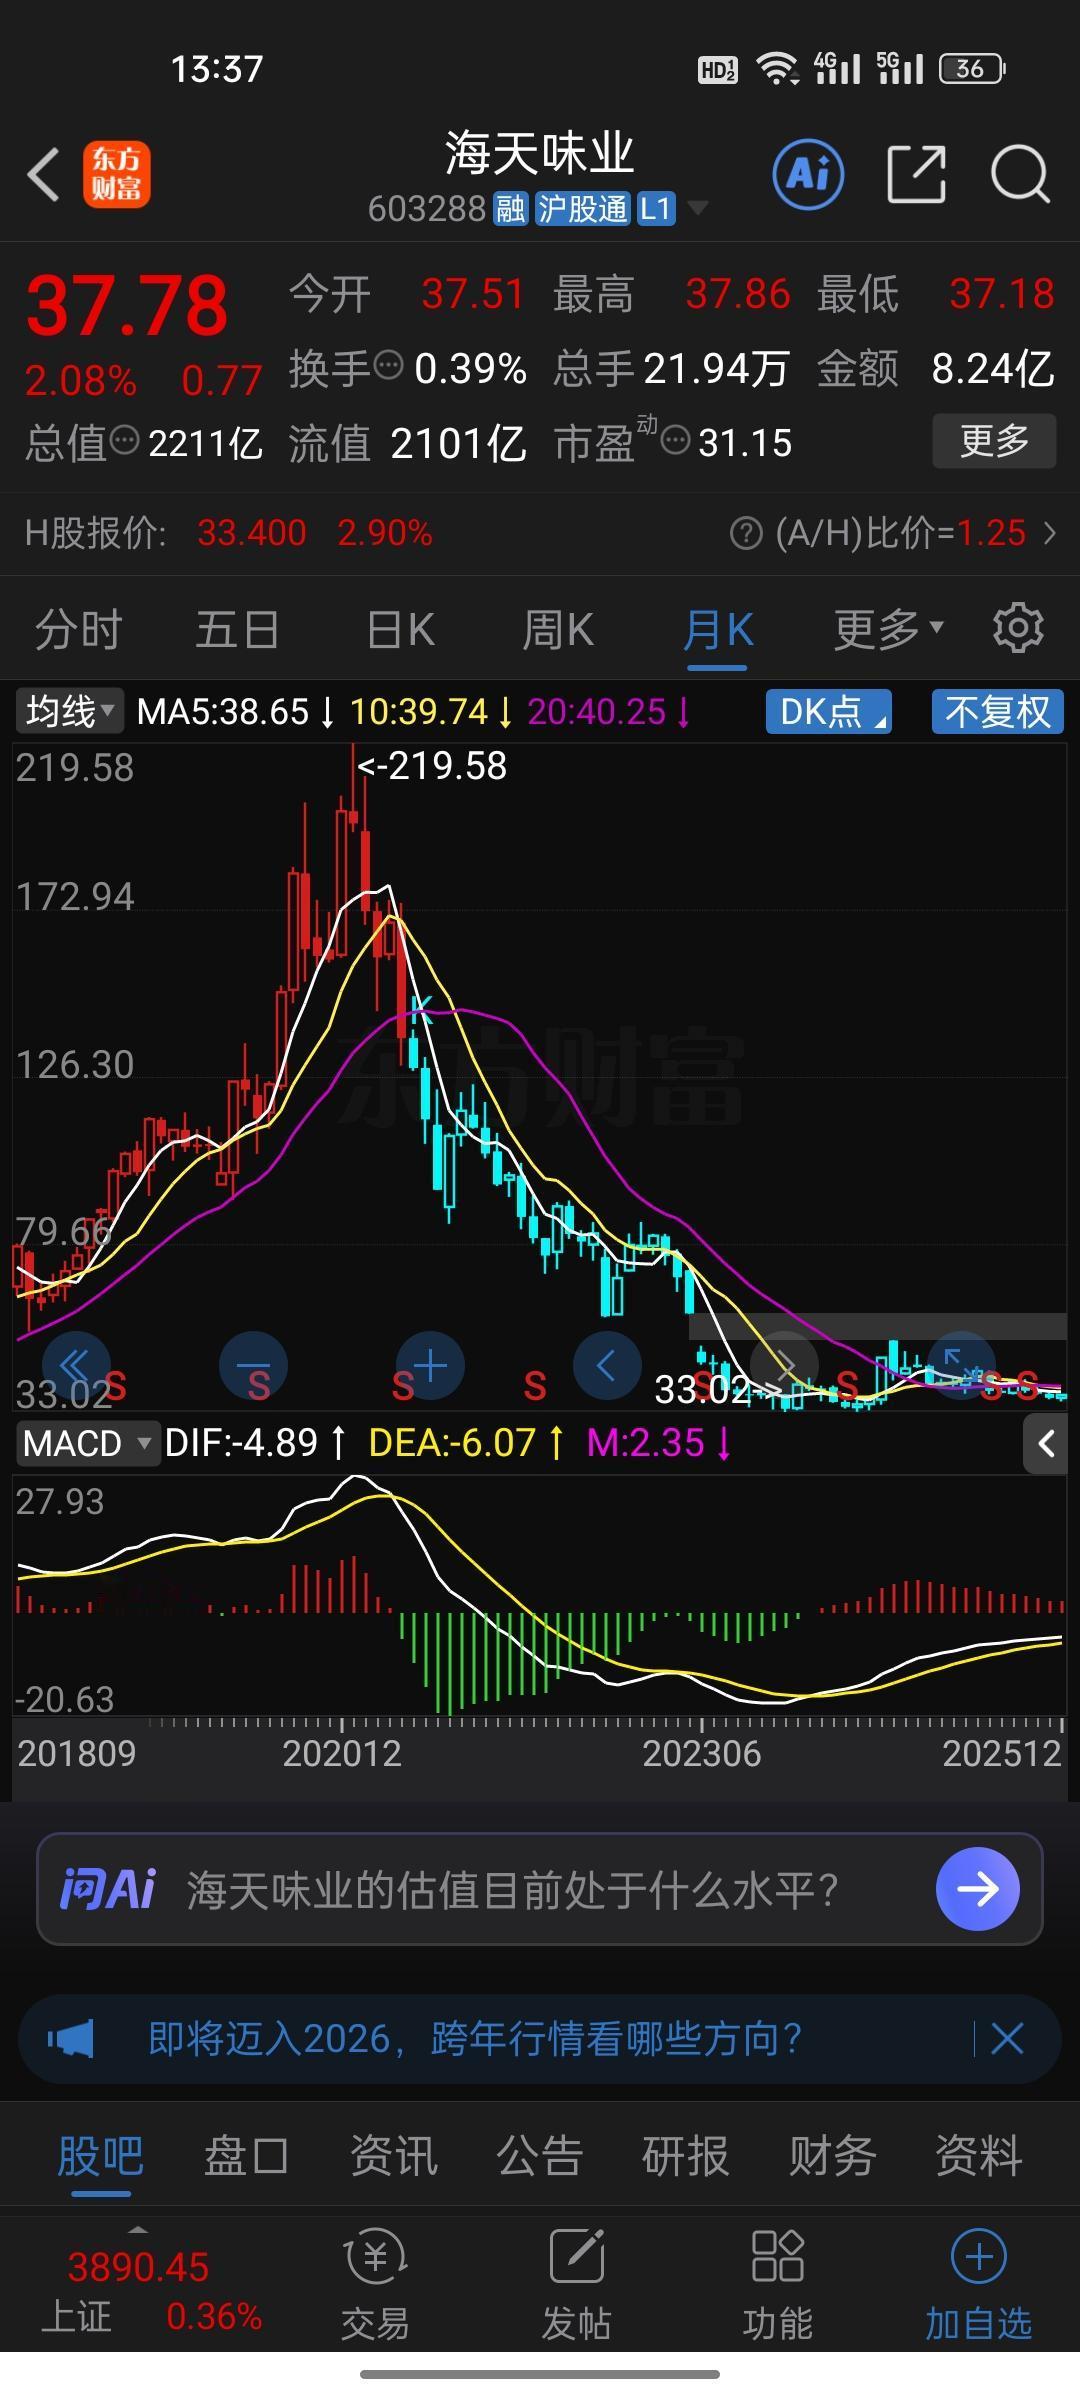Viewport: 1080px width, 2400px height.
Task: Expand 更多 chart period dropdown
Action: coord(889,628)
